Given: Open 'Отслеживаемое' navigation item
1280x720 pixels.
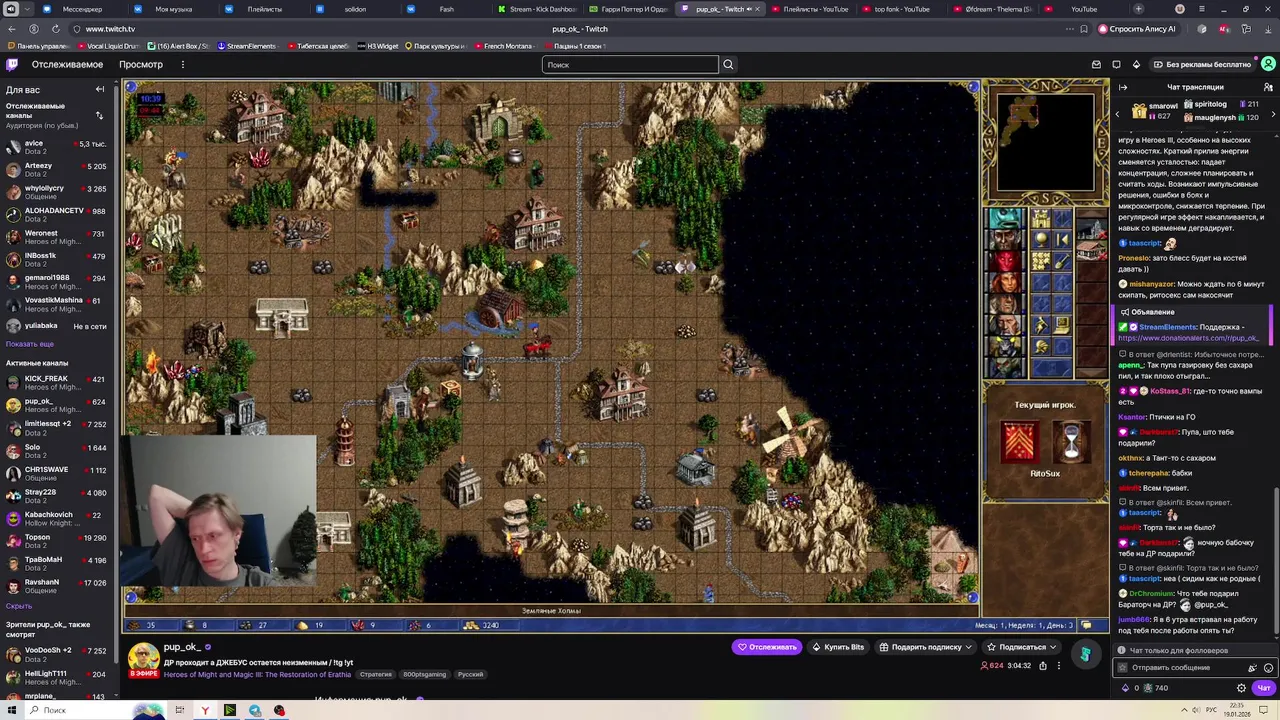Looking at the screenshot, I should [67, 64].
